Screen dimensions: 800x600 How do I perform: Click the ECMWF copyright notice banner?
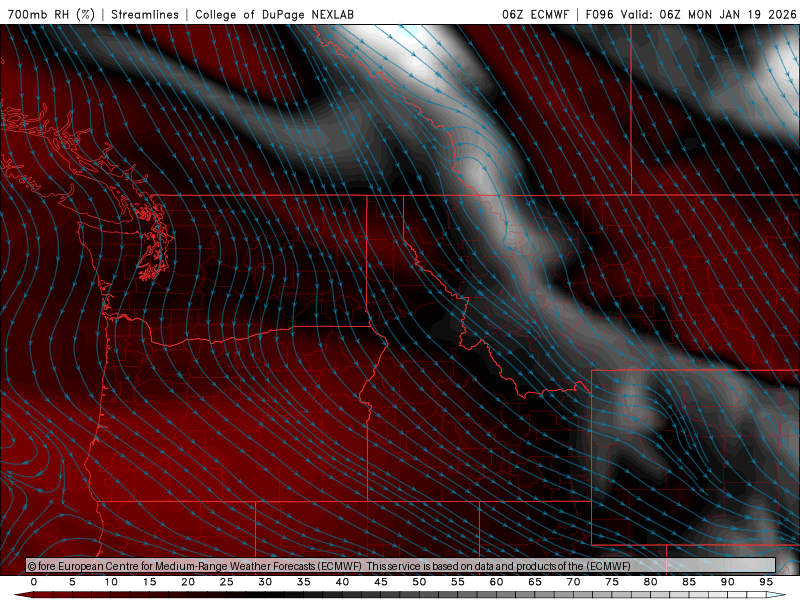401,566
